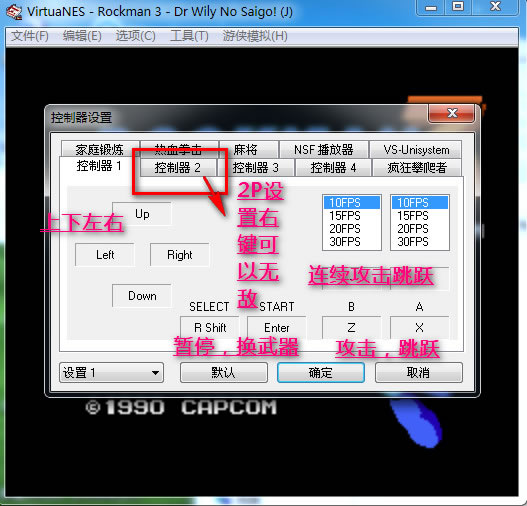527x506 pixels.
Task: Click the 默认 default button
Action: pyautogui.click(x=224, y=373)
